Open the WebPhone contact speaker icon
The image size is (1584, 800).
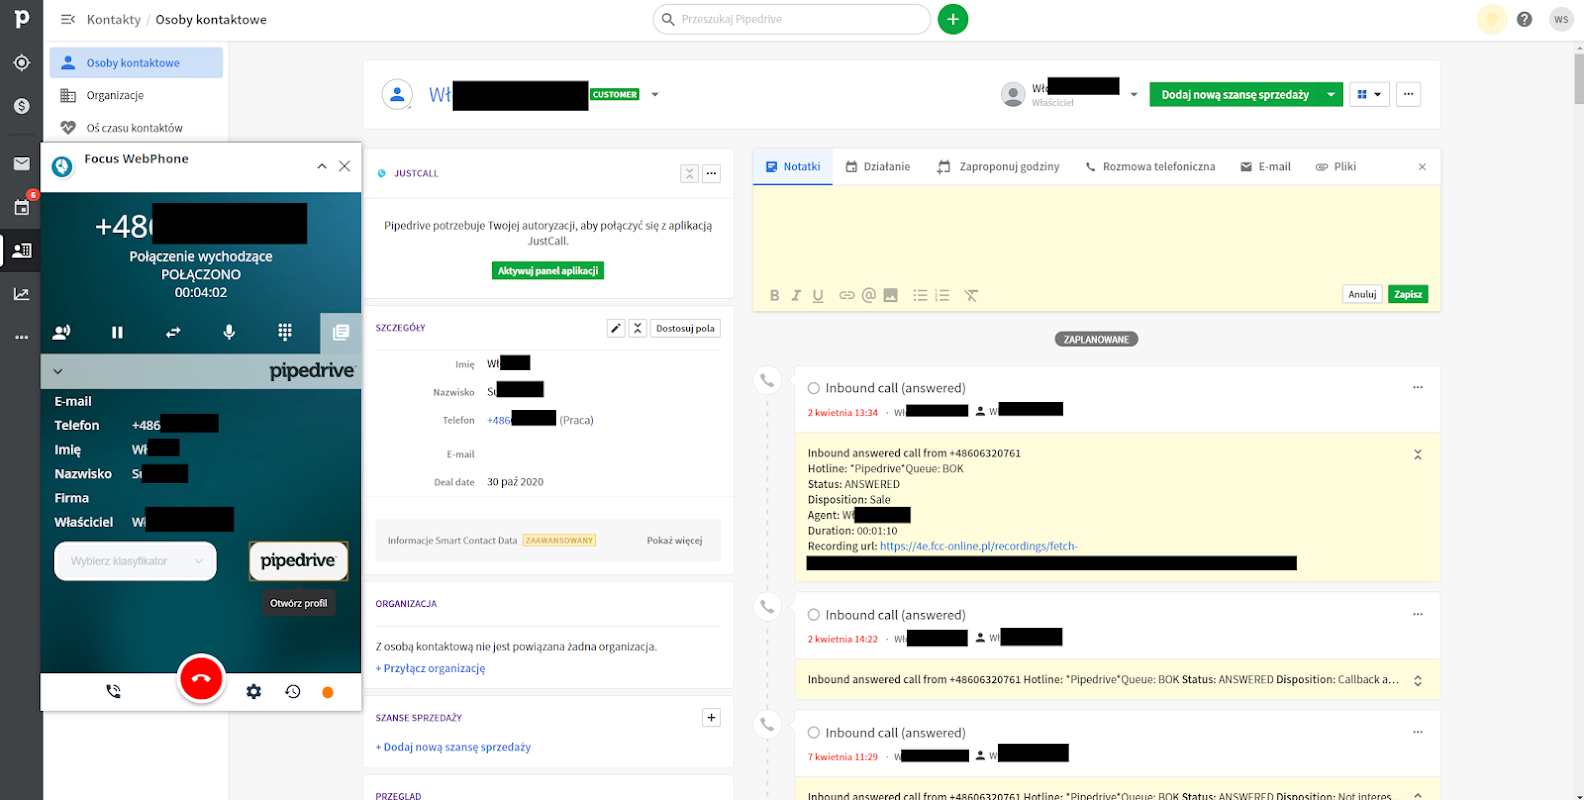[x=61, y=332]
